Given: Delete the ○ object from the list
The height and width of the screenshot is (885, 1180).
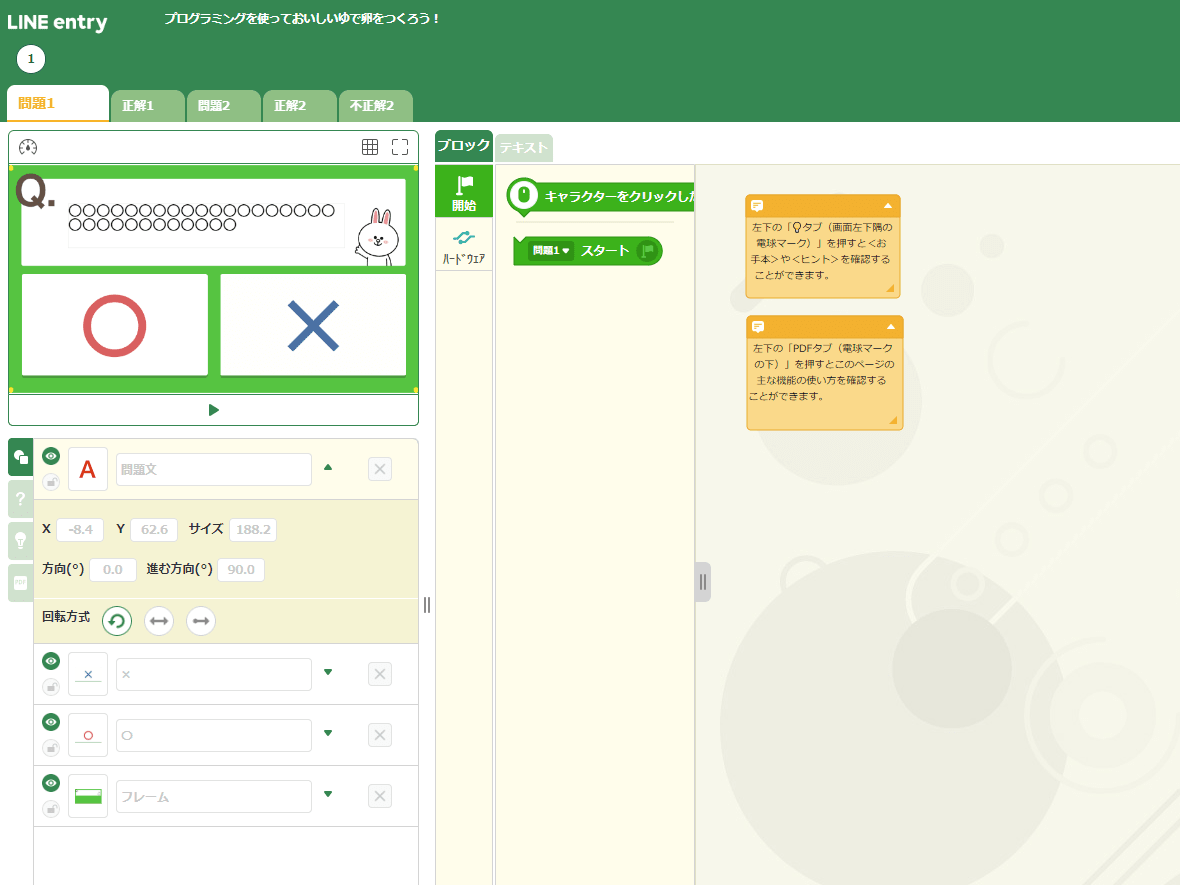Looking at the screenshot, I should (380, 735).
